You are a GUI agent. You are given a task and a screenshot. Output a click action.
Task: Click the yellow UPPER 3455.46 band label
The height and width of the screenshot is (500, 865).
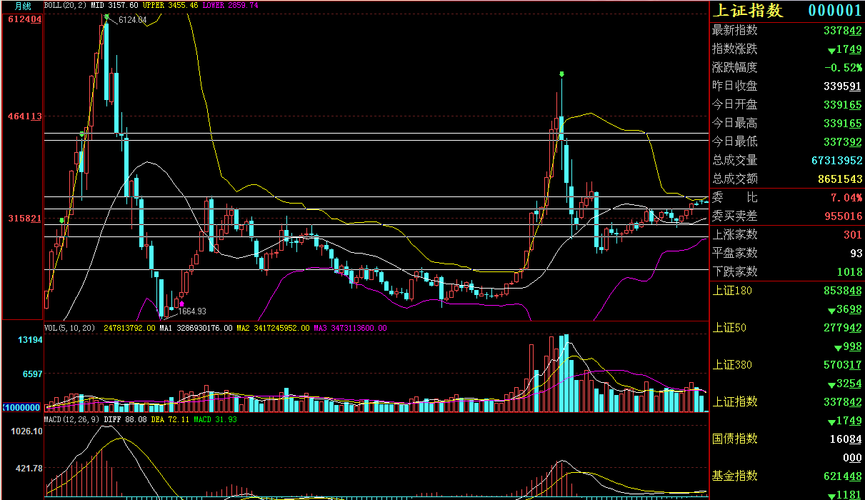(170, 5)
